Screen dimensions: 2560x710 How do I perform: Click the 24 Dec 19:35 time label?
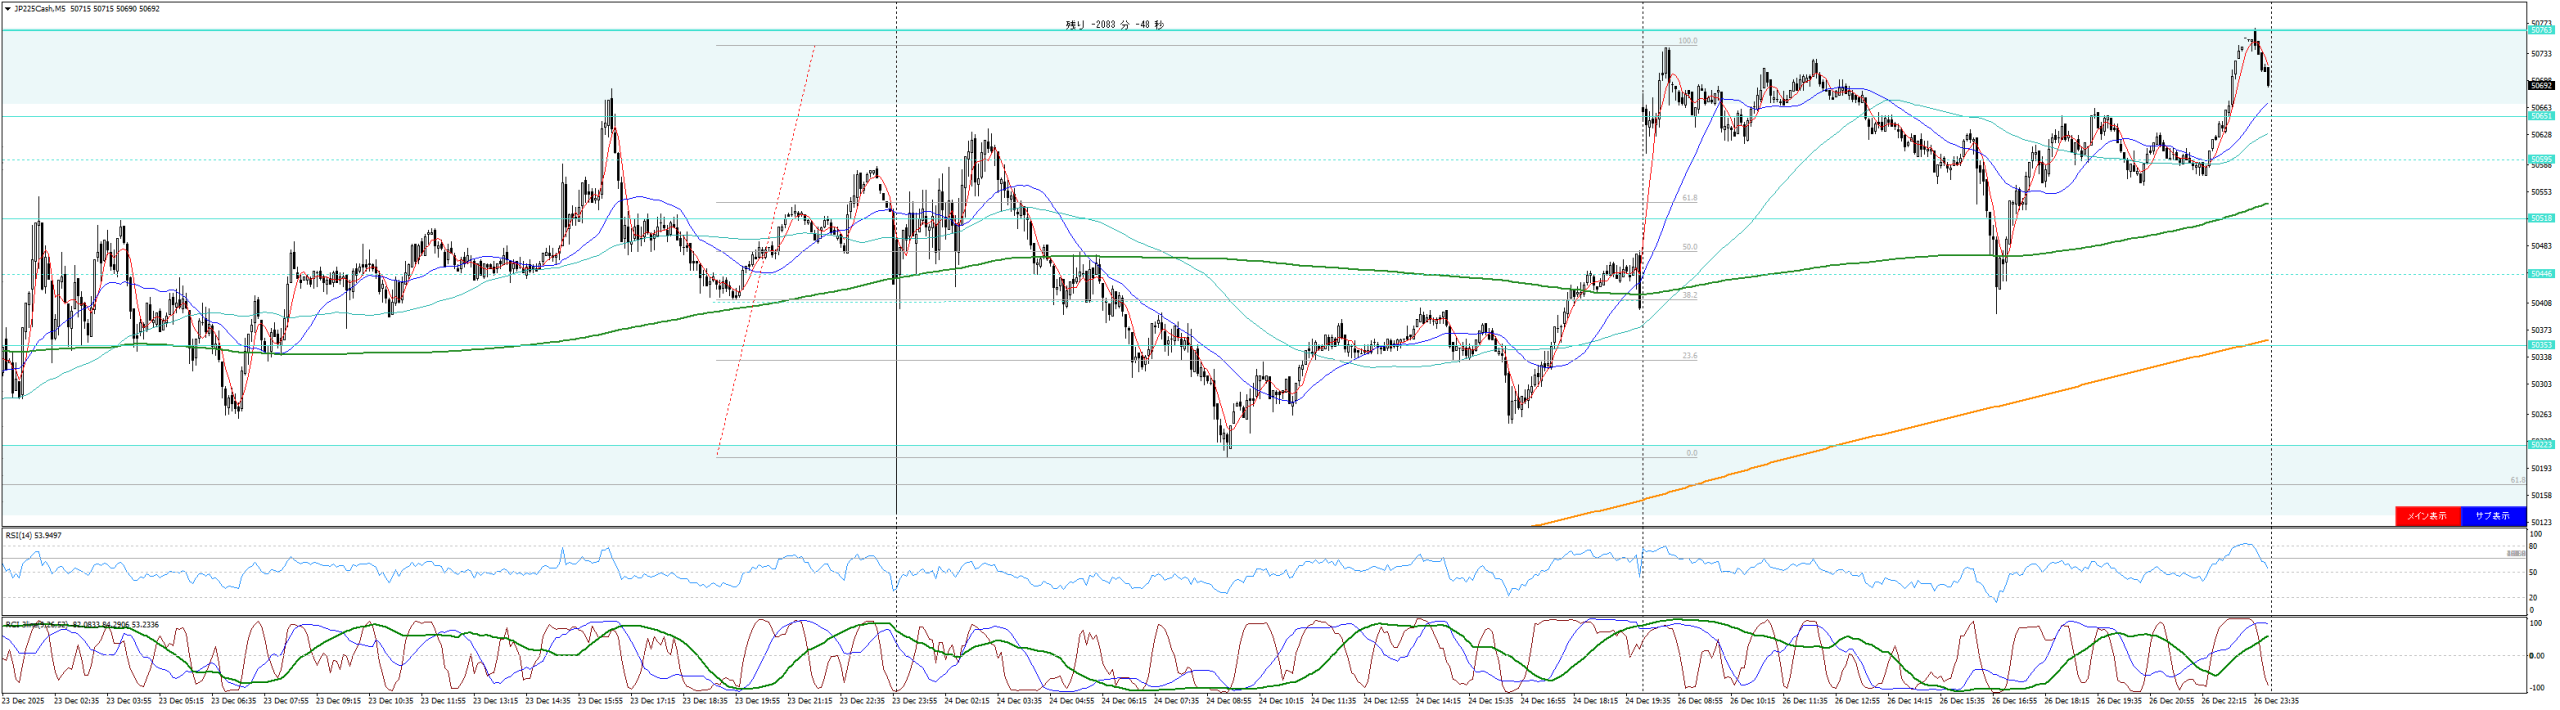(x=1647, y=701)
